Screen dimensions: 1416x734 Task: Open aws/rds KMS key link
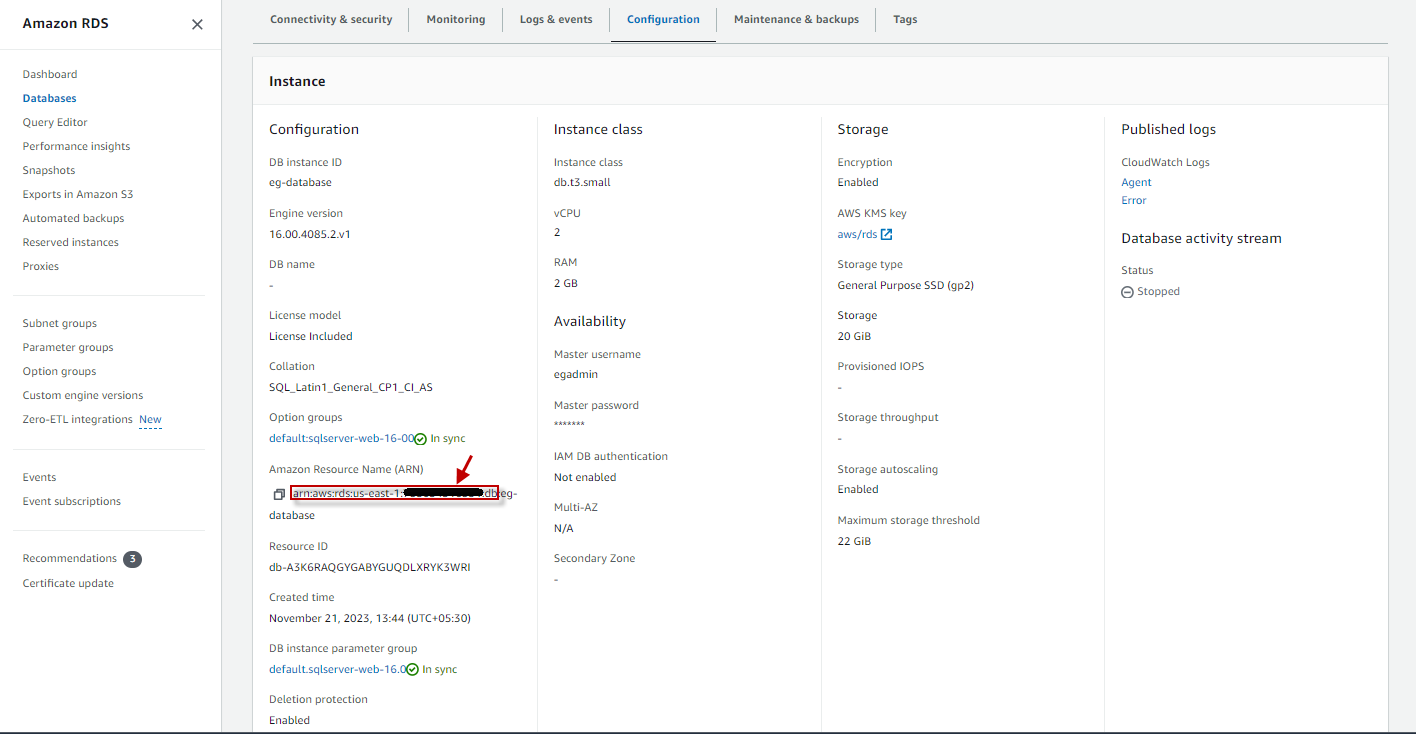[x=857, y=234]
